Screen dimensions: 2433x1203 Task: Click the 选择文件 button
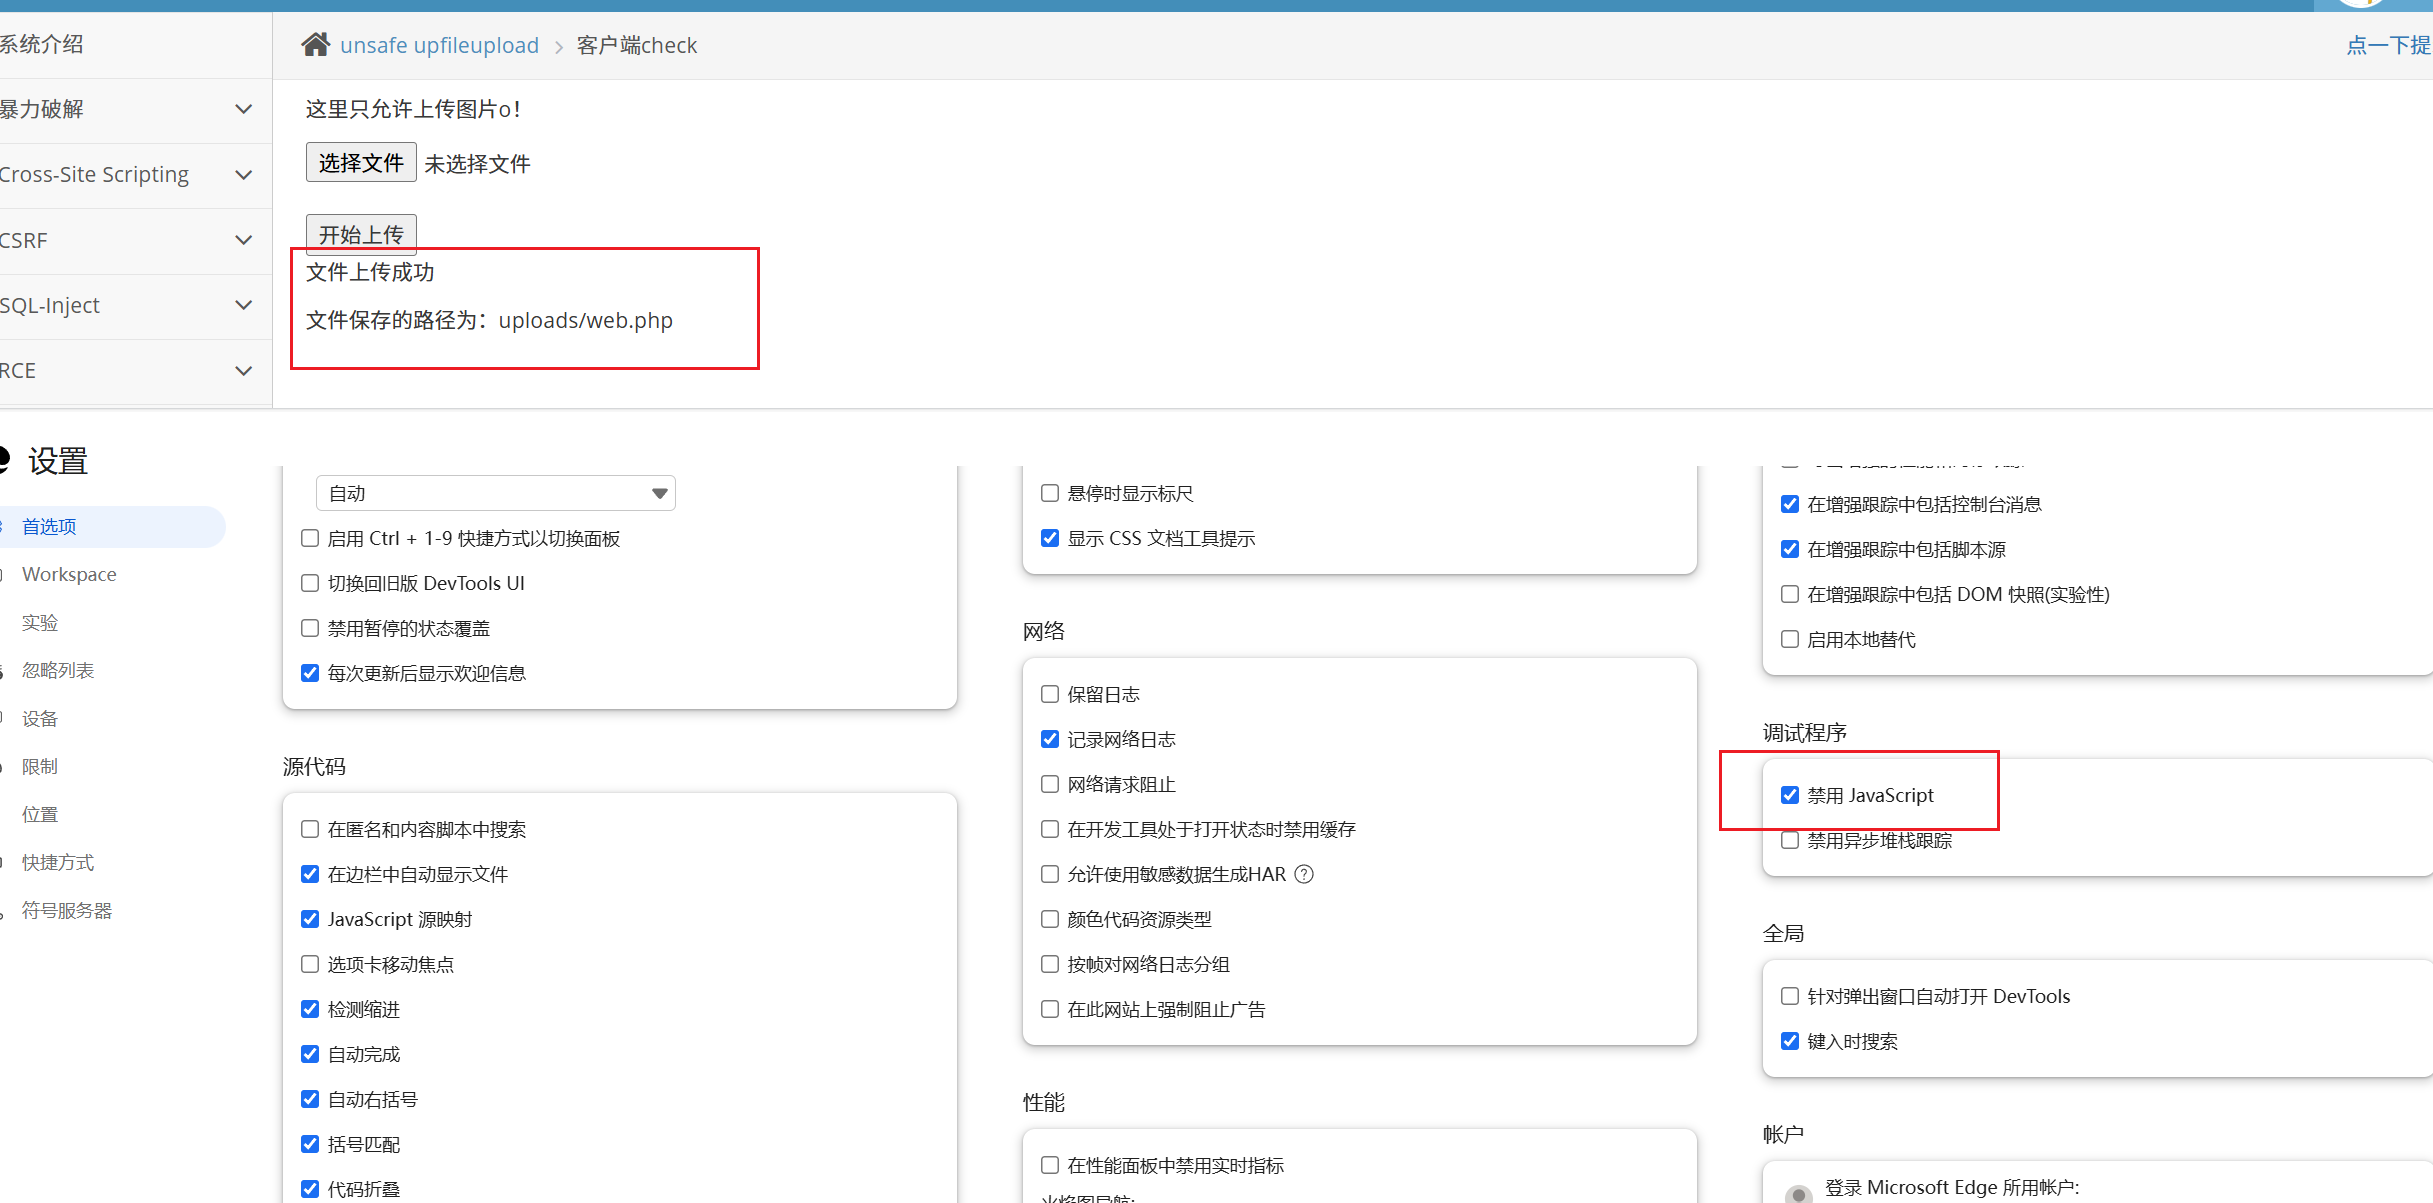(360, 163)
